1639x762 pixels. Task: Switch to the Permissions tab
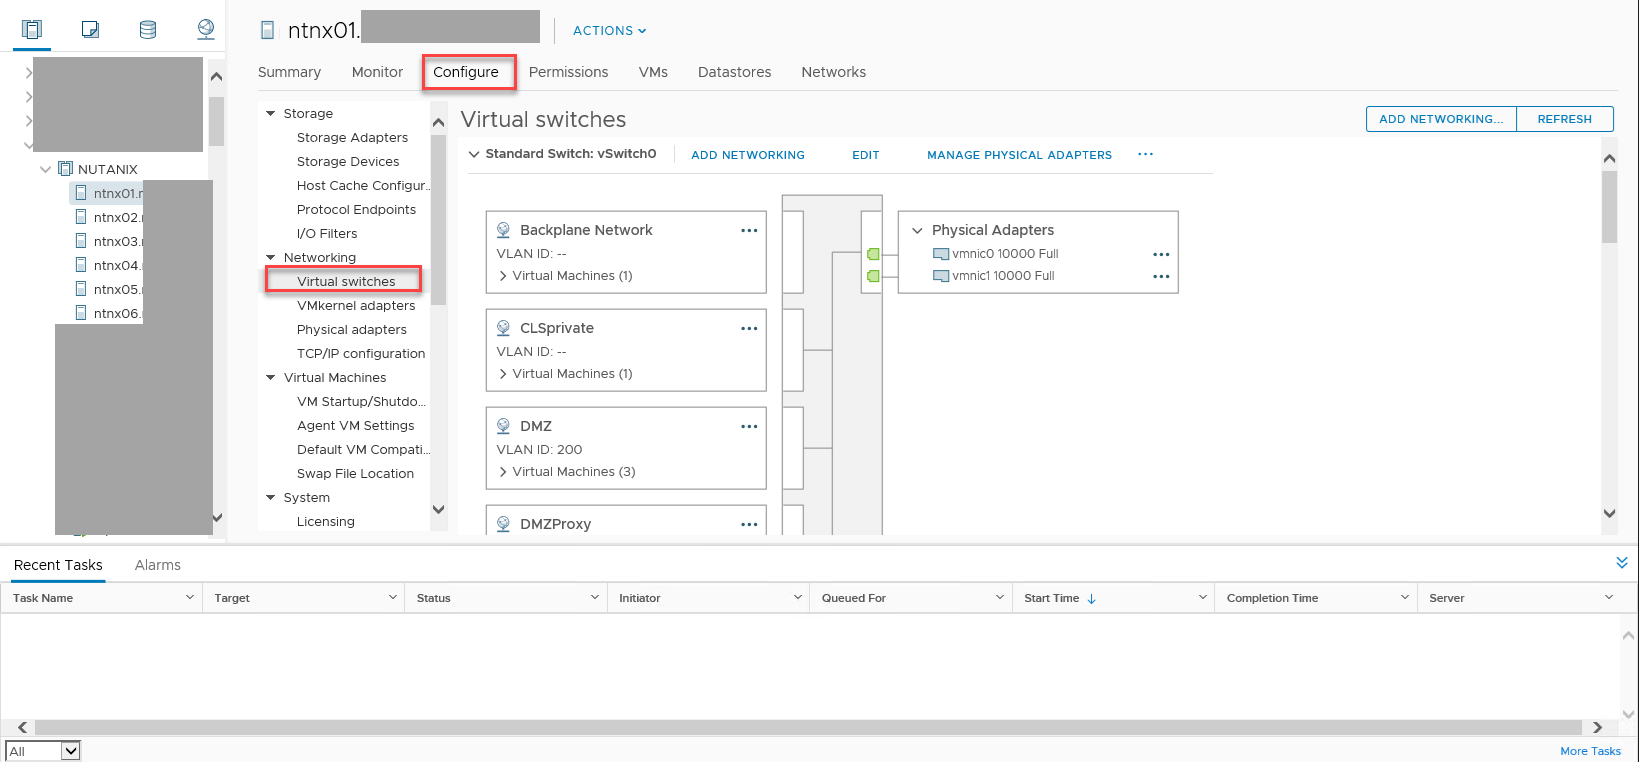[568, 72]
